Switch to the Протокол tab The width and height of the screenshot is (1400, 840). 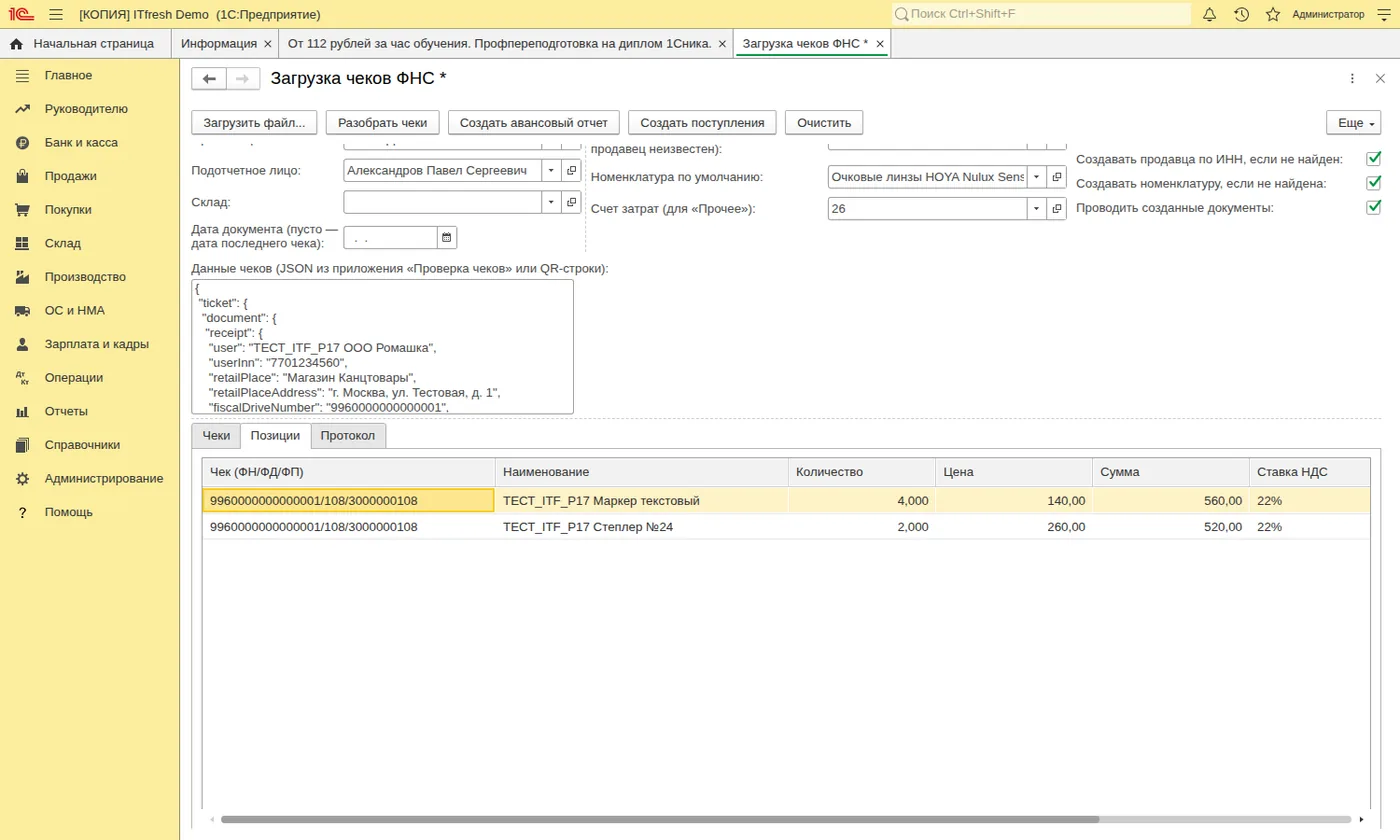[x=348, y=436]
